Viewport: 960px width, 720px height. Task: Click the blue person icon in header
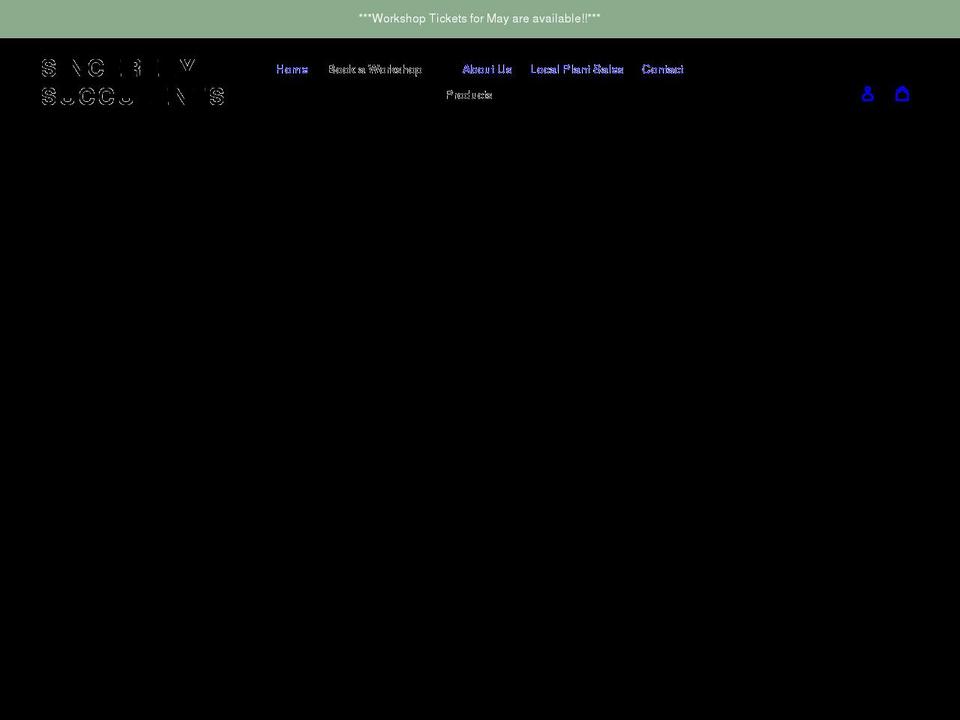click(868, 94)
